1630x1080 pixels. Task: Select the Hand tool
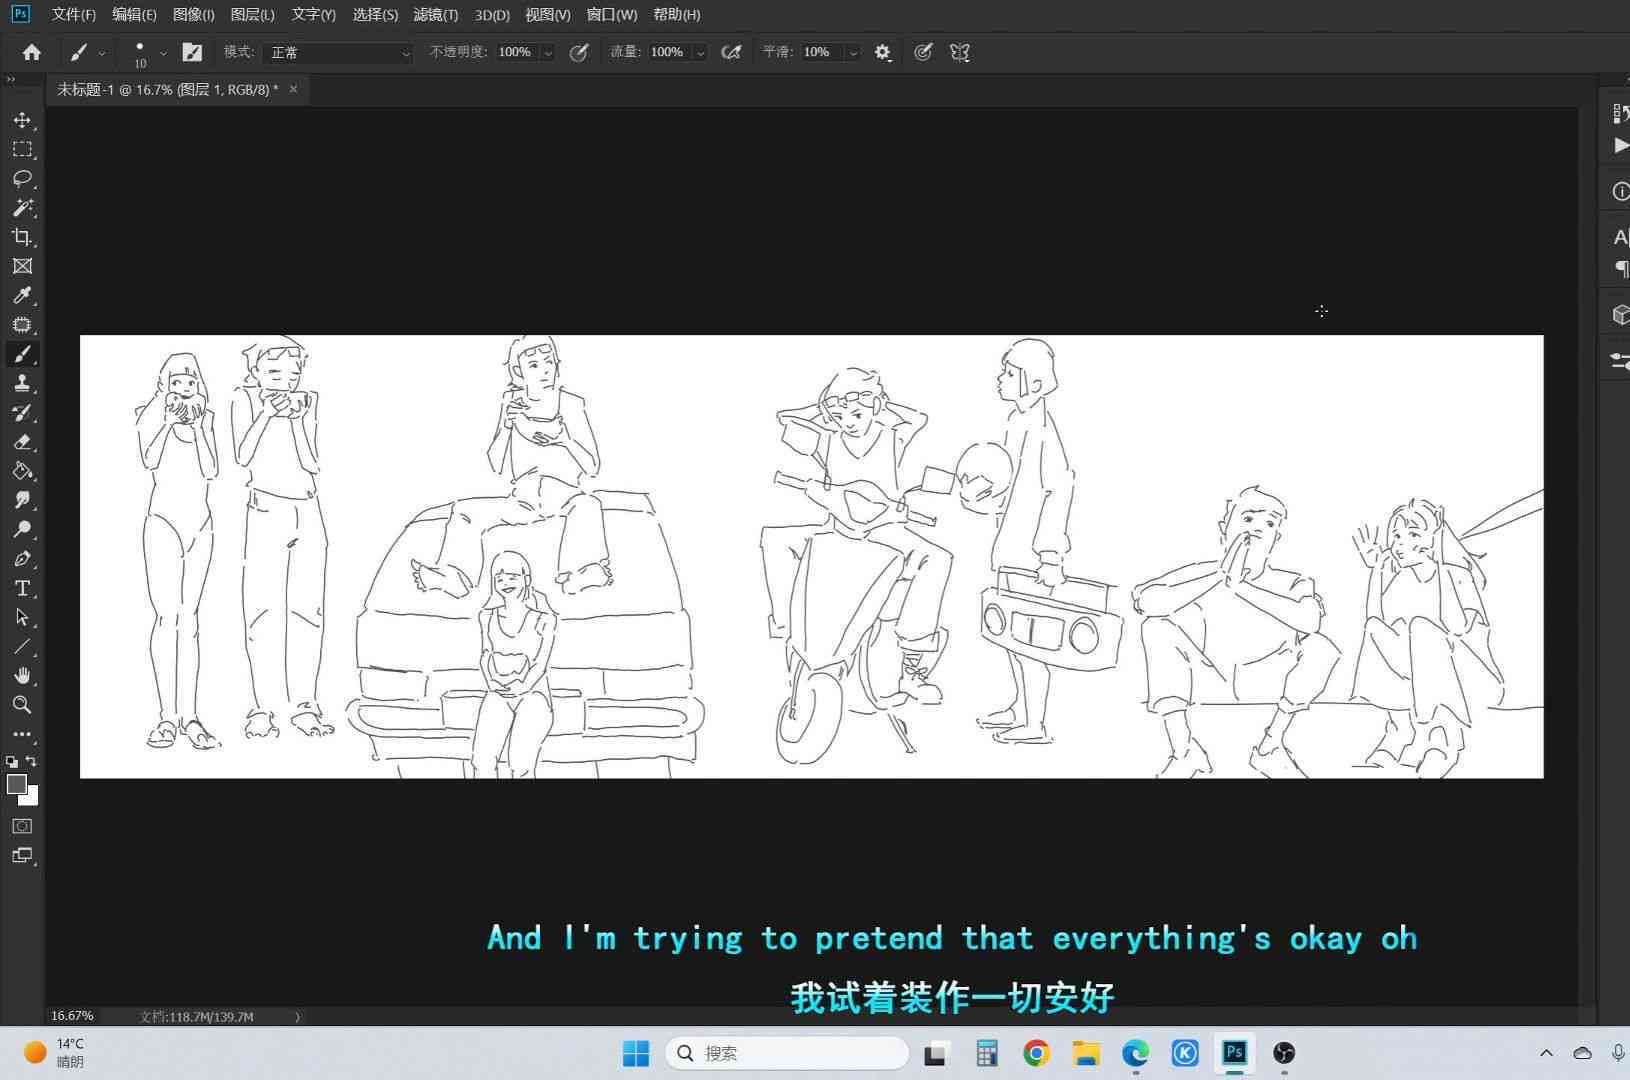coord(22,676)
